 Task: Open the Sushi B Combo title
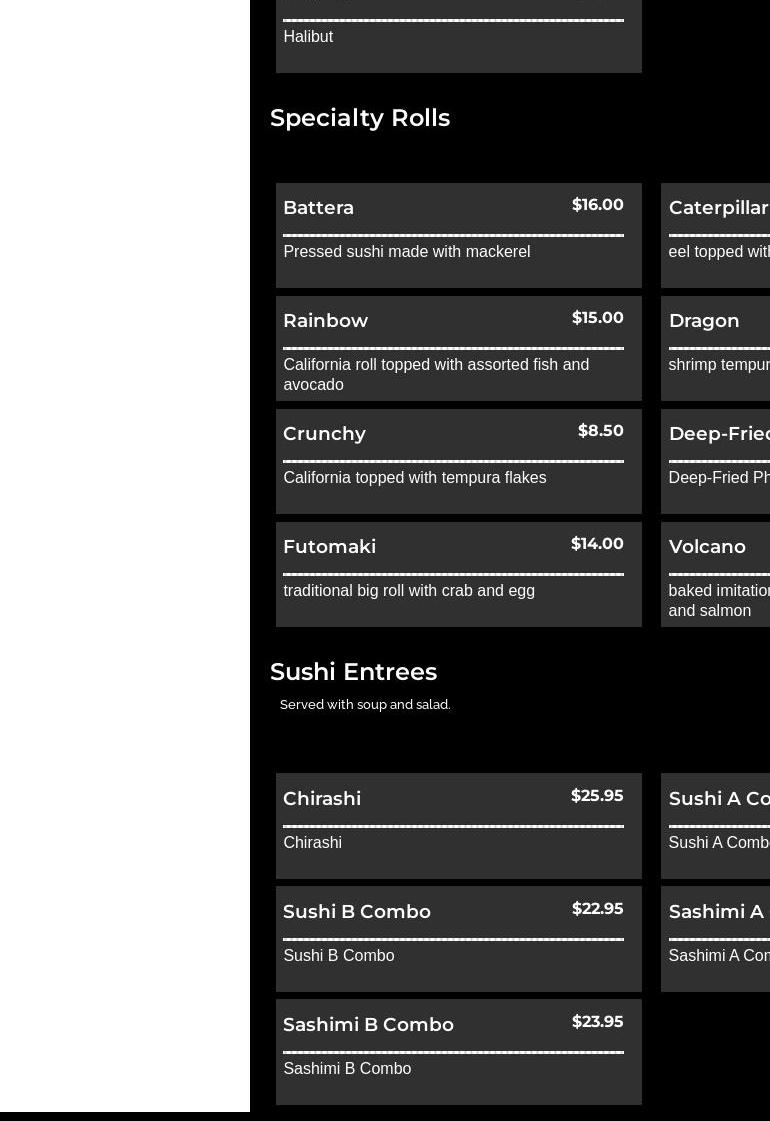coord(357,912)
